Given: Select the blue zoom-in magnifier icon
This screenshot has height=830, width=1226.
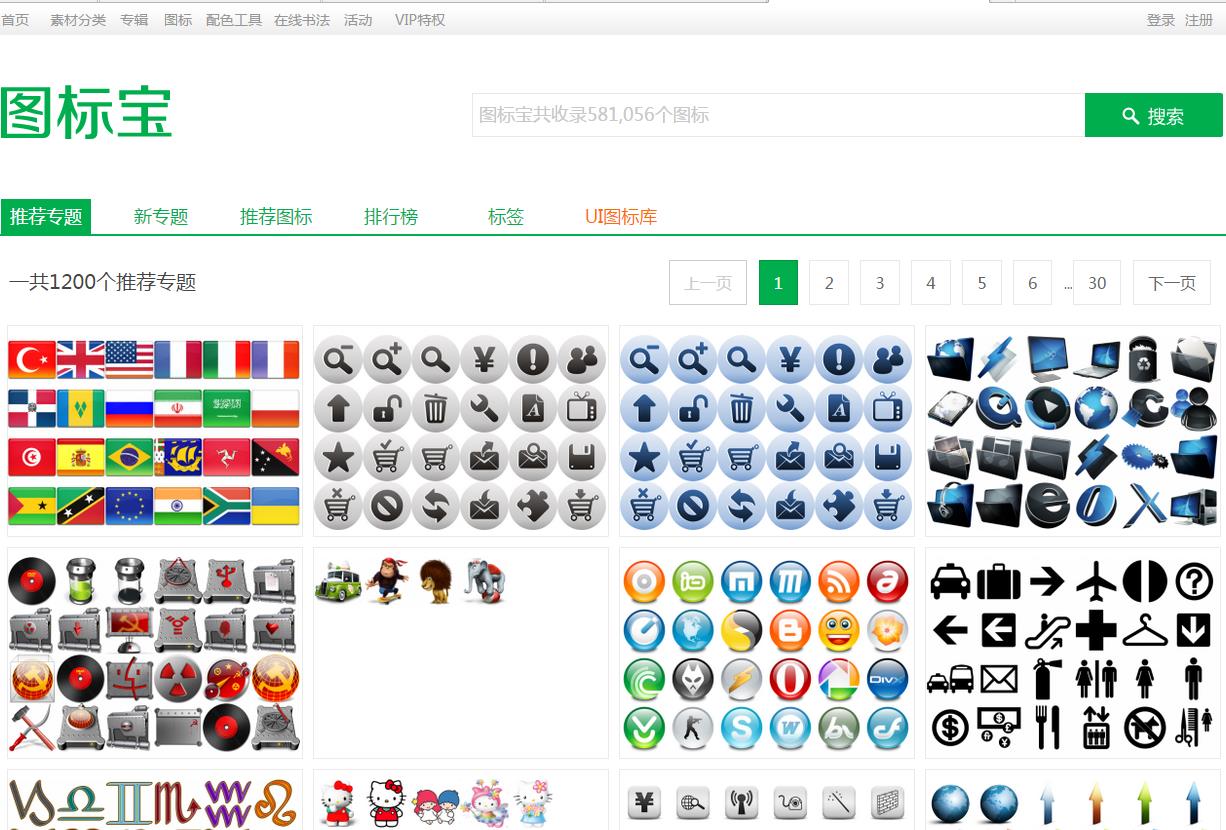Looking at the screenshot, I should coord(693,360).
